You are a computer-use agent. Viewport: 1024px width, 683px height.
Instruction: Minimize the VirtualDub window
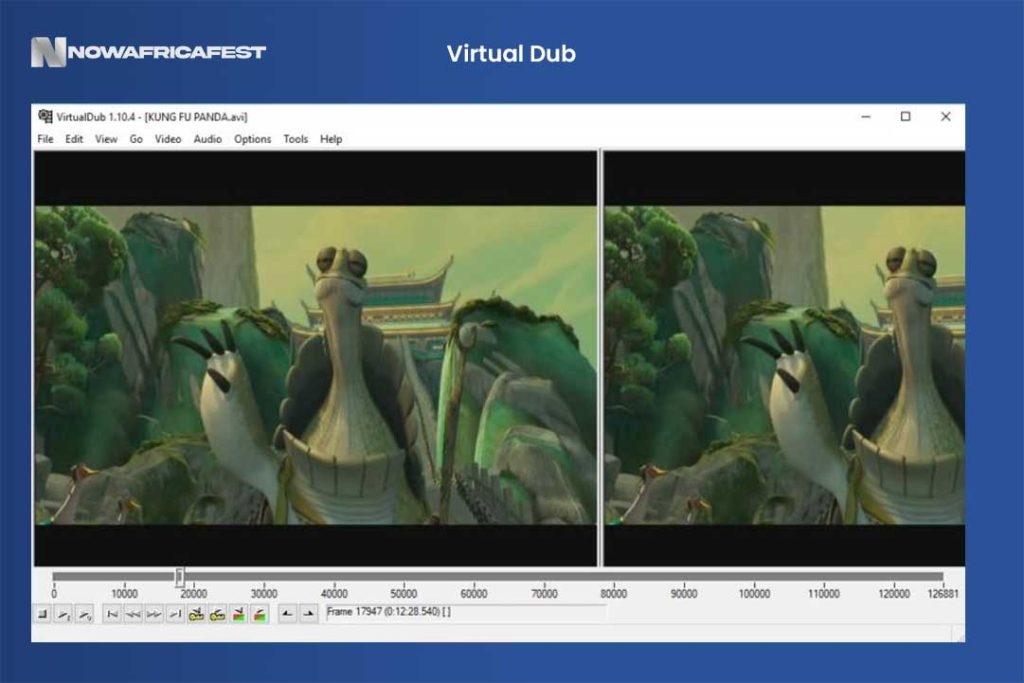[x=866, y=117]
